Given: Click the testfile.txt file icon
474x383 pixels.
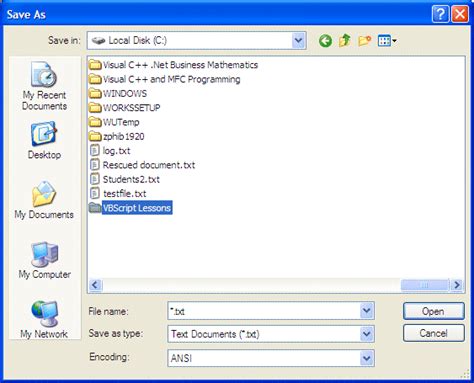Looking at the screenshot, I should coord(95,194).
